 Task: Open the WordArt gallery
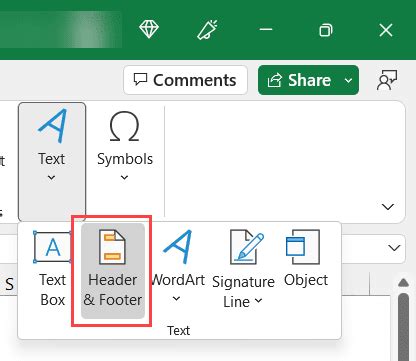178,267
